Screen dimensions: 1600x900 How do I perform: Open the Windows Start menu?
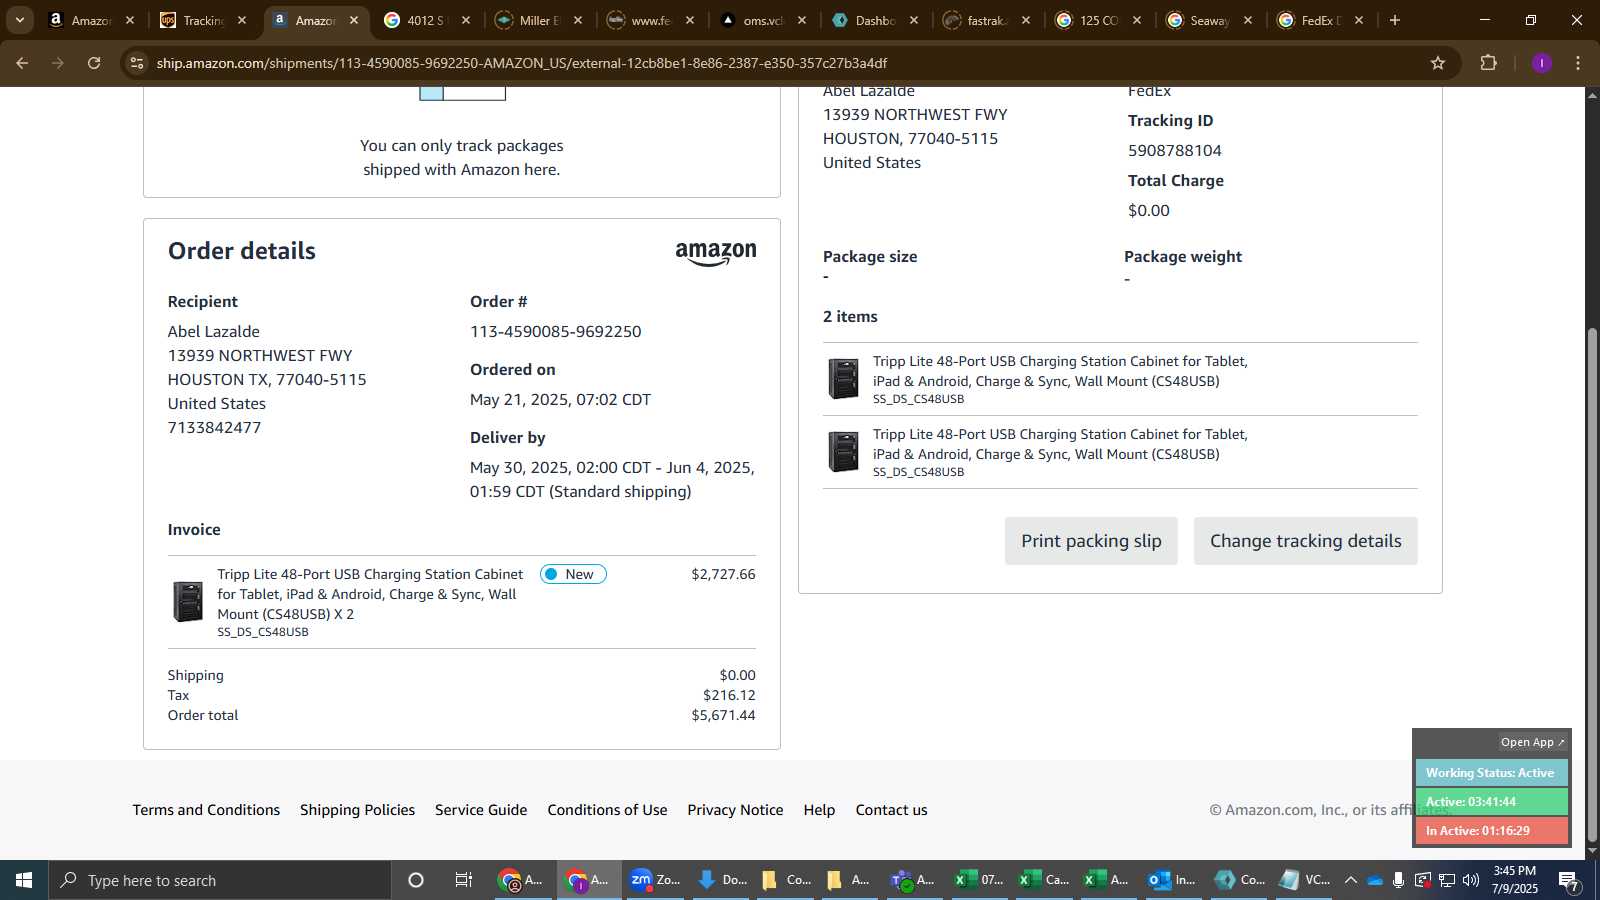coord(24,880)
